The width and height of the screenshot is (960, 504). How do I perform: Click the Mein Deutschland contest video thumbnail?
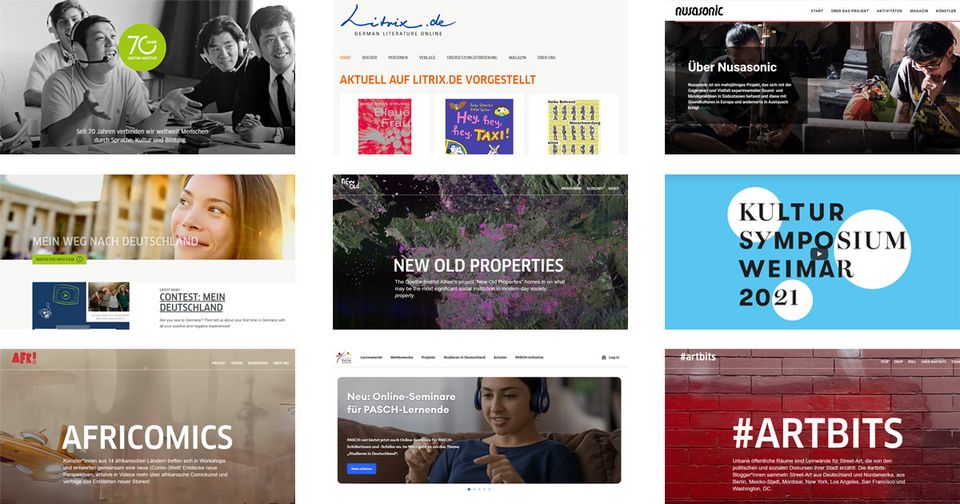pyautogui.click(x=59, y=306)
